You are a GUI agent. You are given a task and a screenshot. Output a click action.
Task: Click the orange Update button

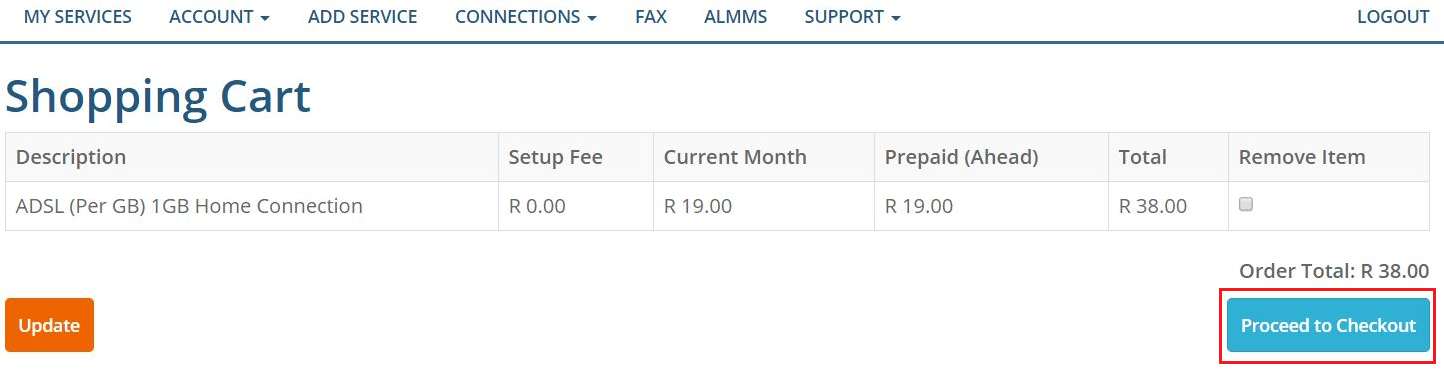[x=49, y=325]
